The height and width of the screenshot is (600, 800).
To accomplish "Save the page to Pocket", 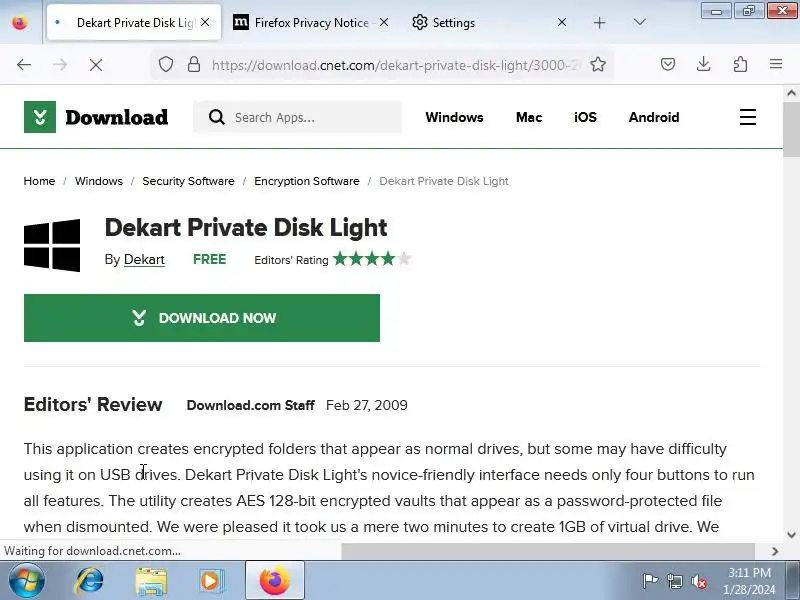I will pyautogui.click(x=668, y=64).
